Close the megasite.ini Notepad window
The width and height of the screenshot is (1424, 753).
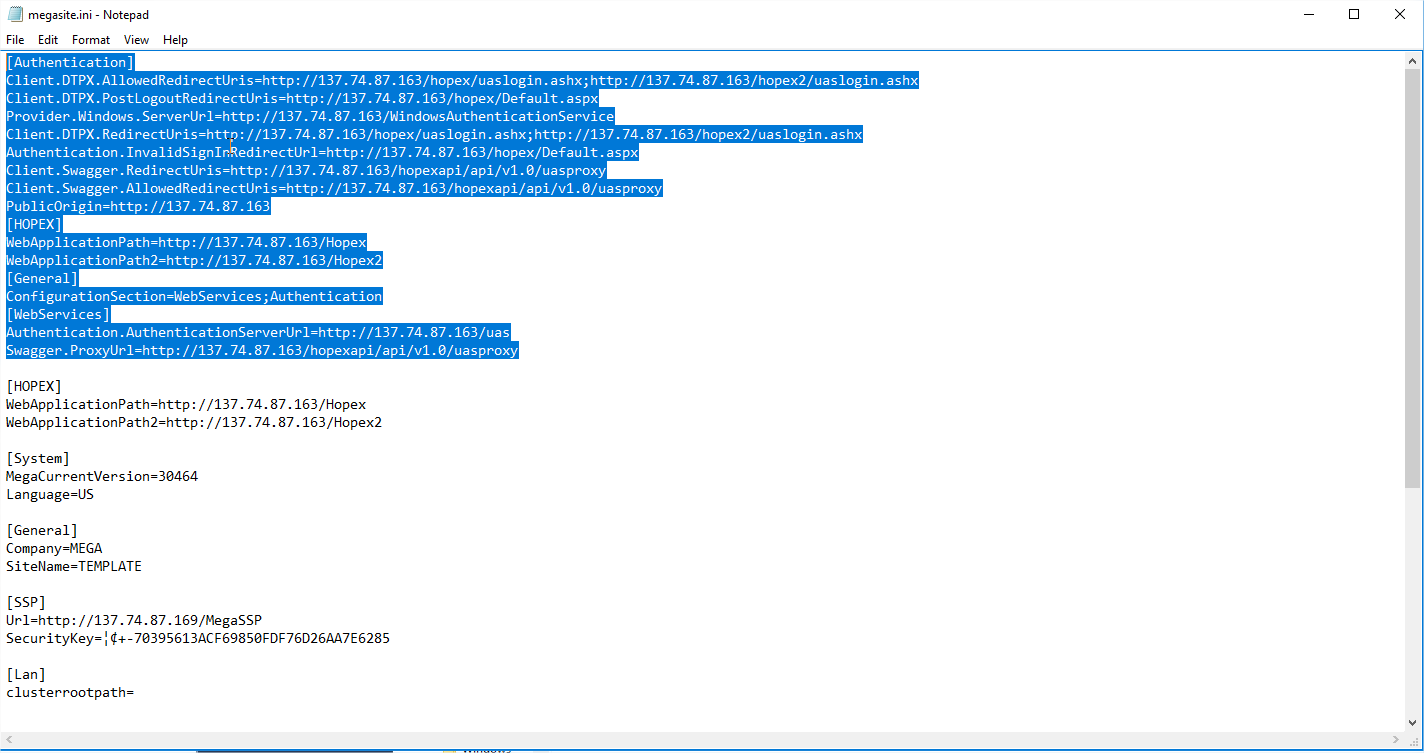(1400, 14)
